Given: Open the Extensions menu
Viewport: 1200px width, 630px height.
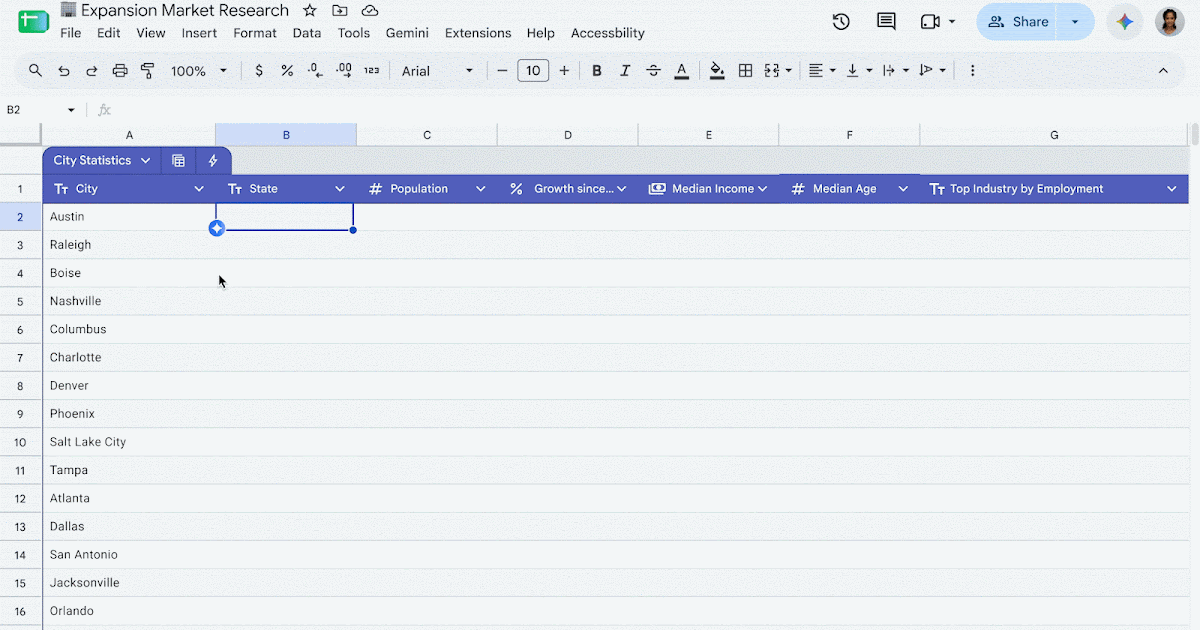Looking at the screenshot, I should (478, 33).
